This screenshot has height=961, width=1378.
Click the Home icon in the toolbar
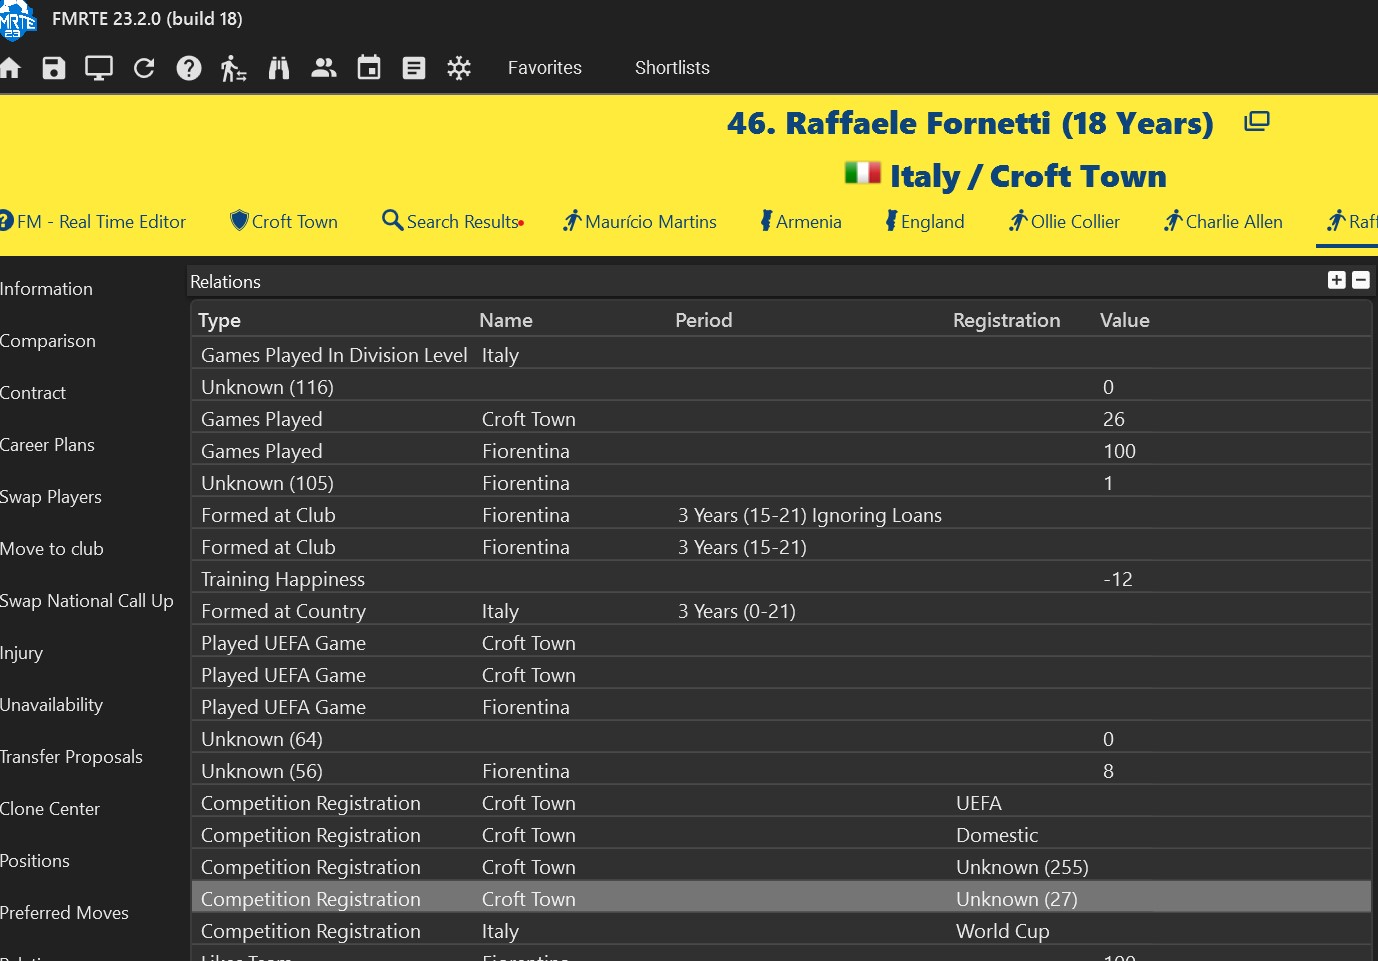pyautogui.click(x=10, y=68)
